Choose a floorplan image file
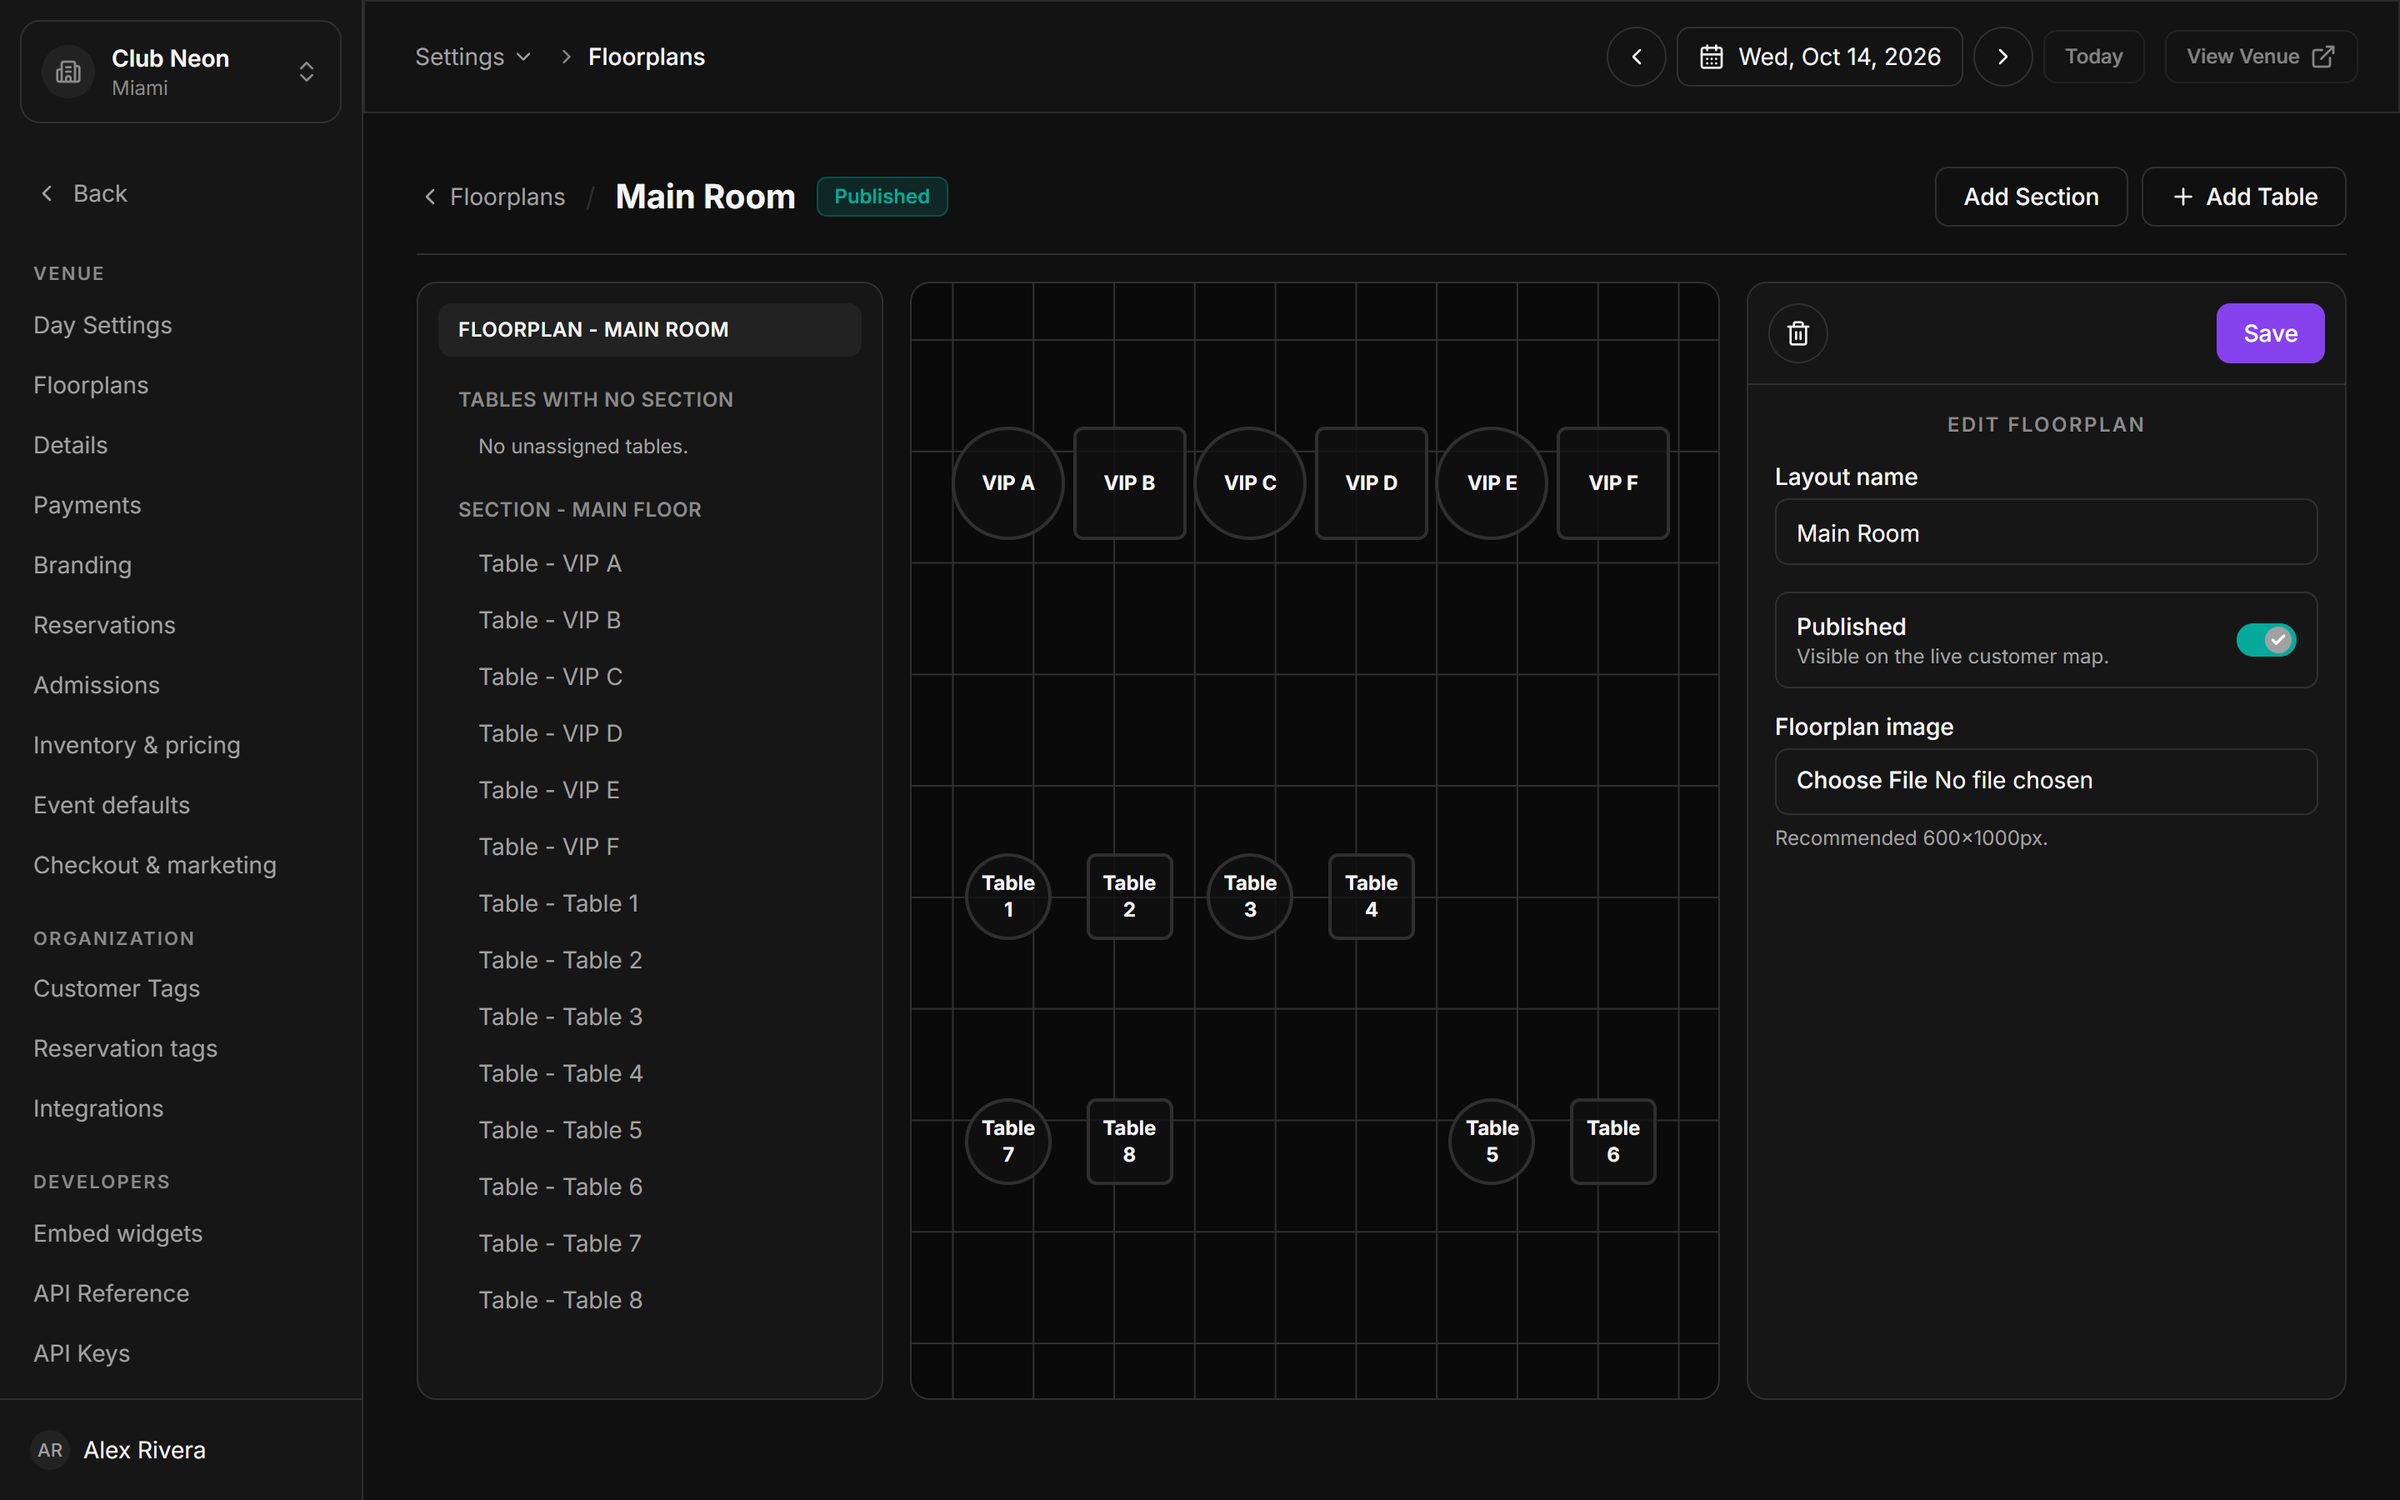 pos(2046,781)
